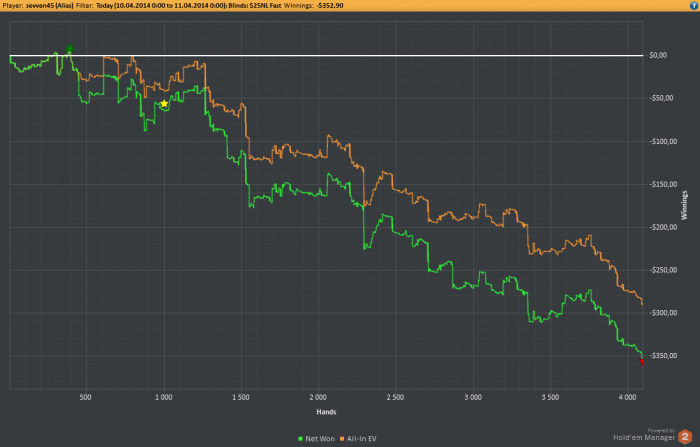
Task: Toggle the All-In EV legend entry
Action: [x=358, y=439]
